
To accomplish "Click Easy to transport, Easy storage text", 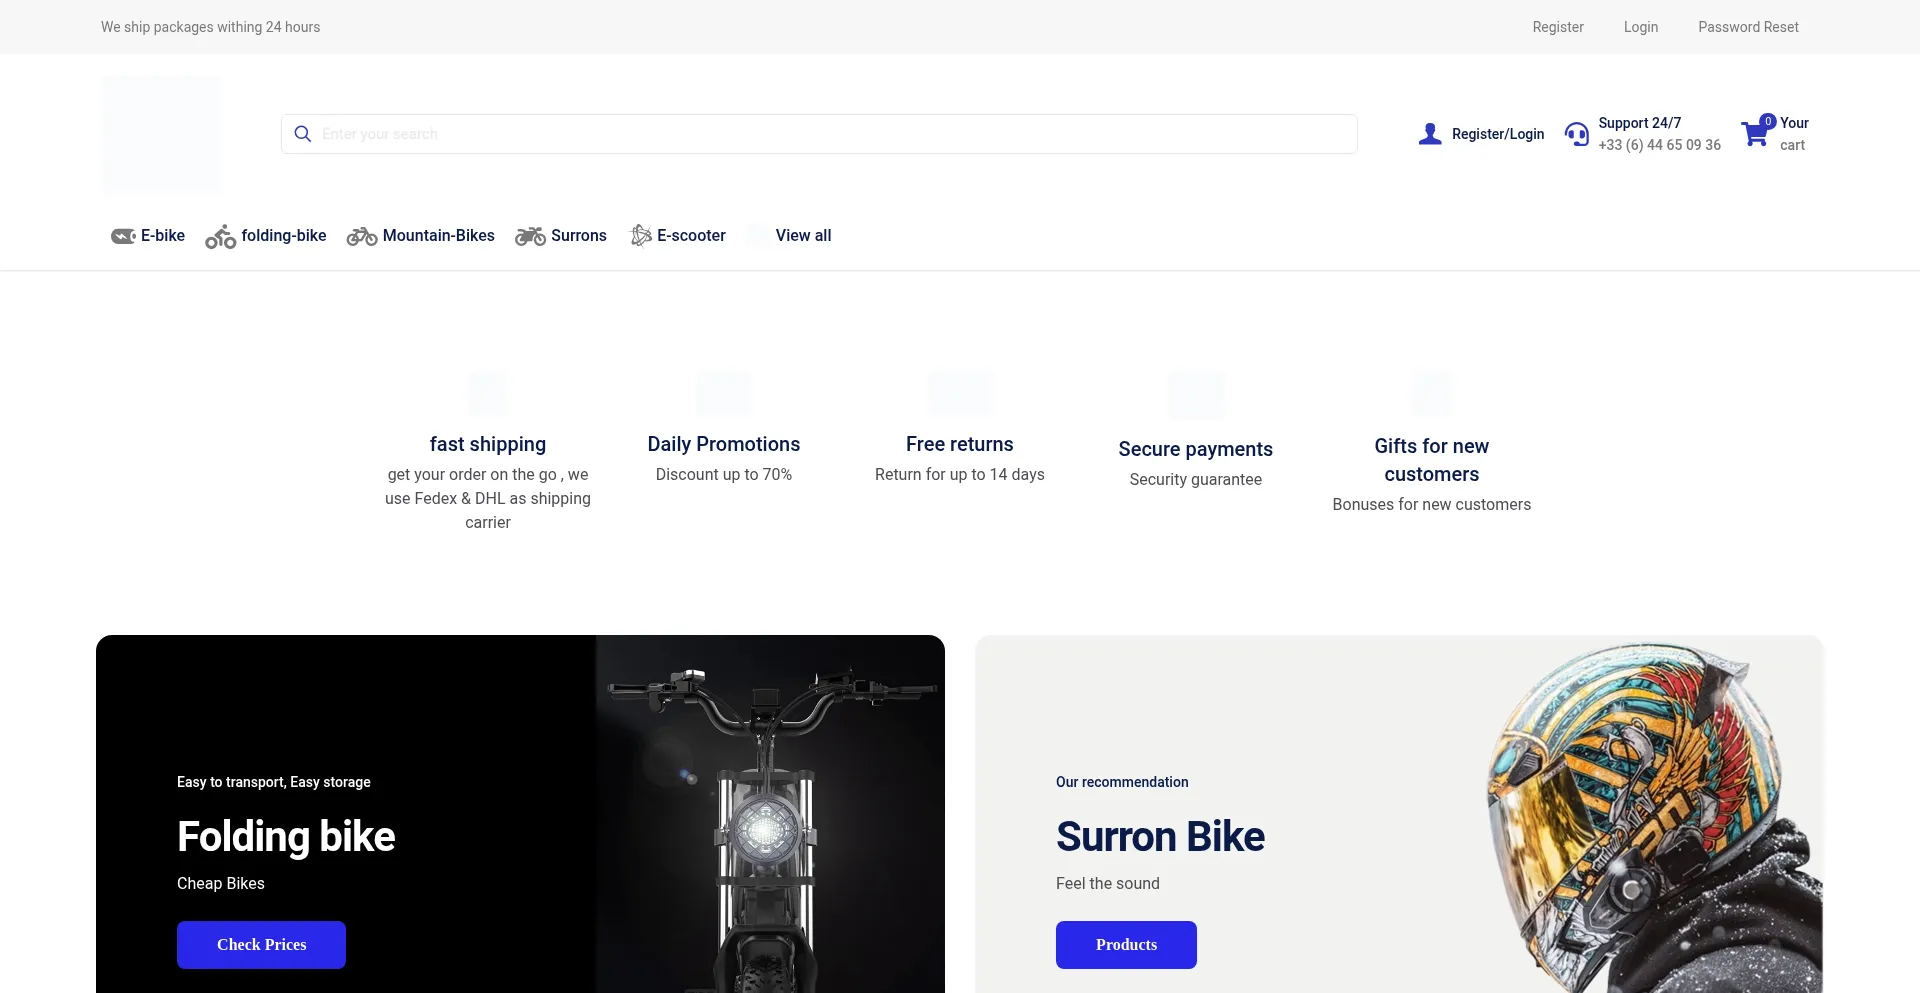I will click(x=274, y=782).
